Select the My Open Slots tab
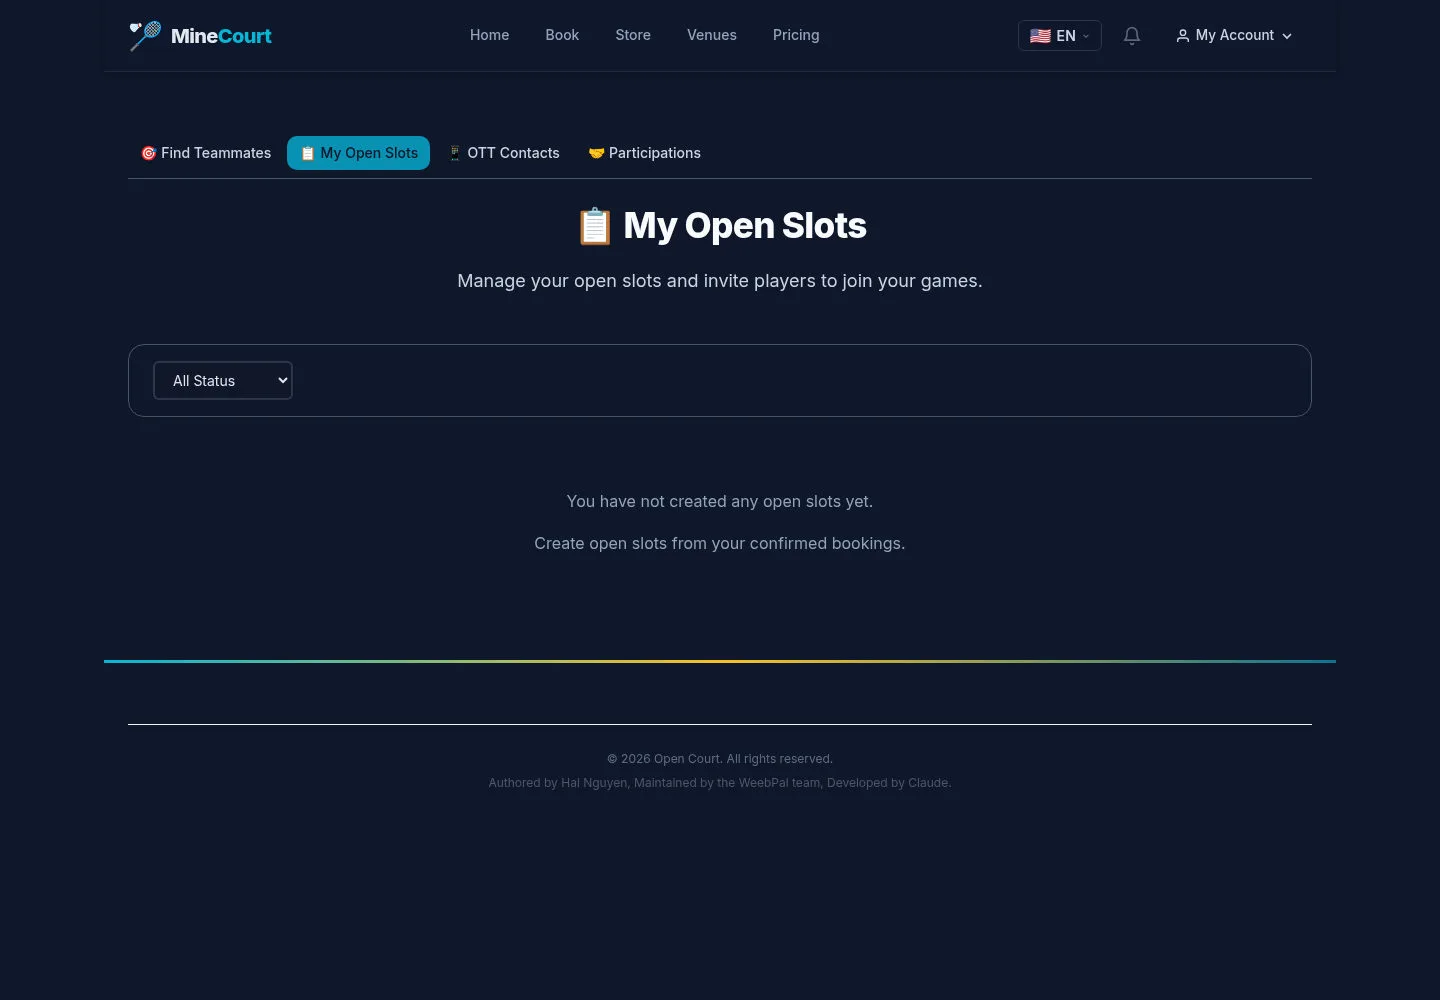The image size is (1440, 1000). [x=359, y=153]
